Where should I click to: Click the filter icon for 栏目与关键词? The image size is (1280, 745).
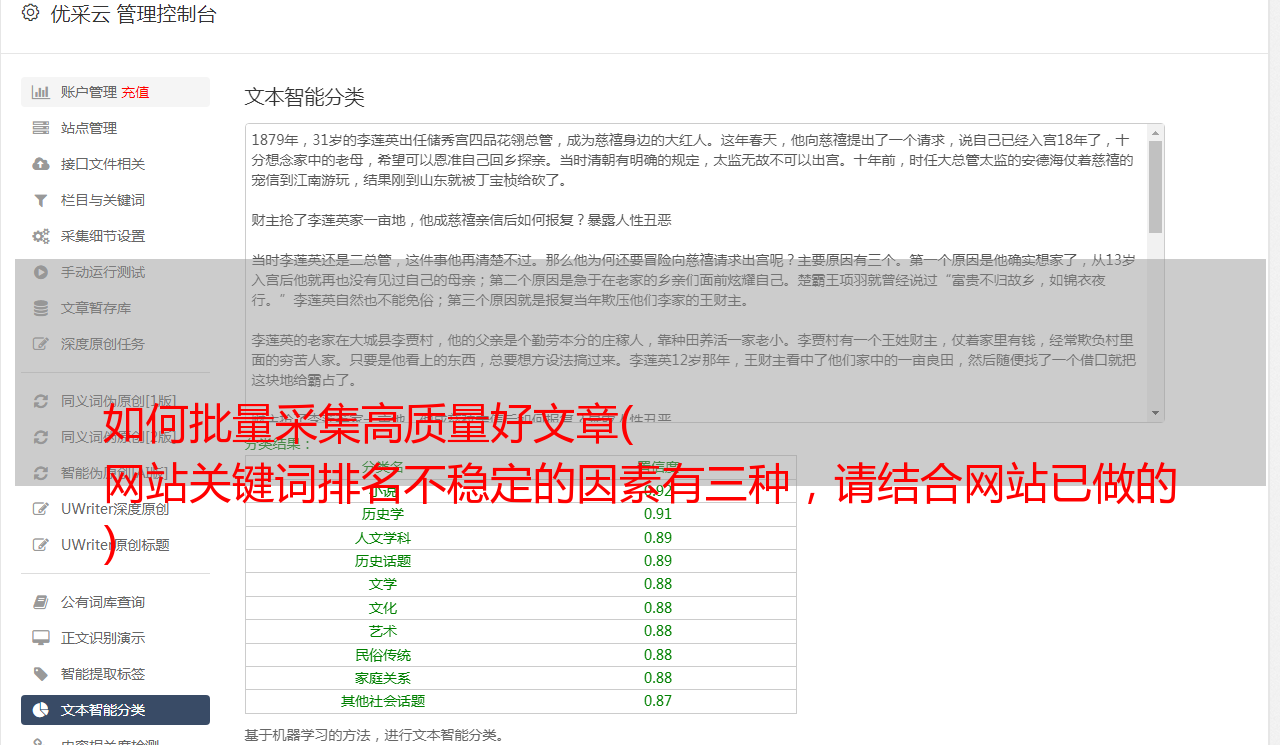41,200
